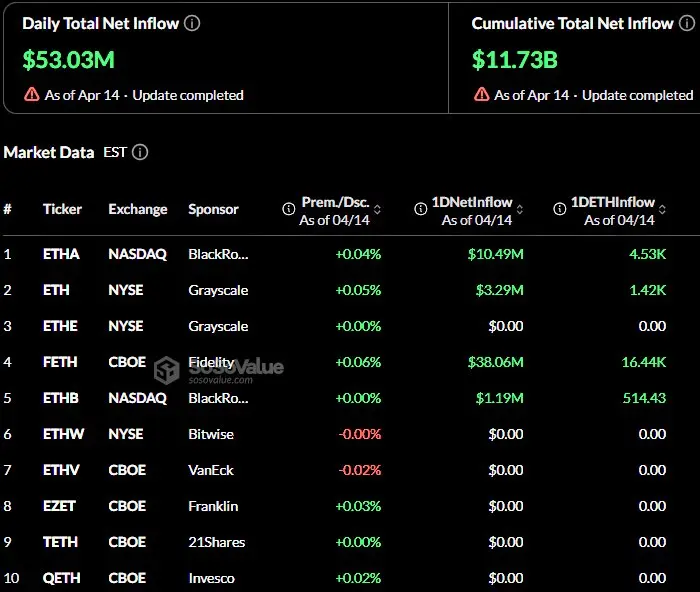Viewport: 700px width, 592px height.
Task: Click the 4.53K ETH inflow value
Action: 648,254
